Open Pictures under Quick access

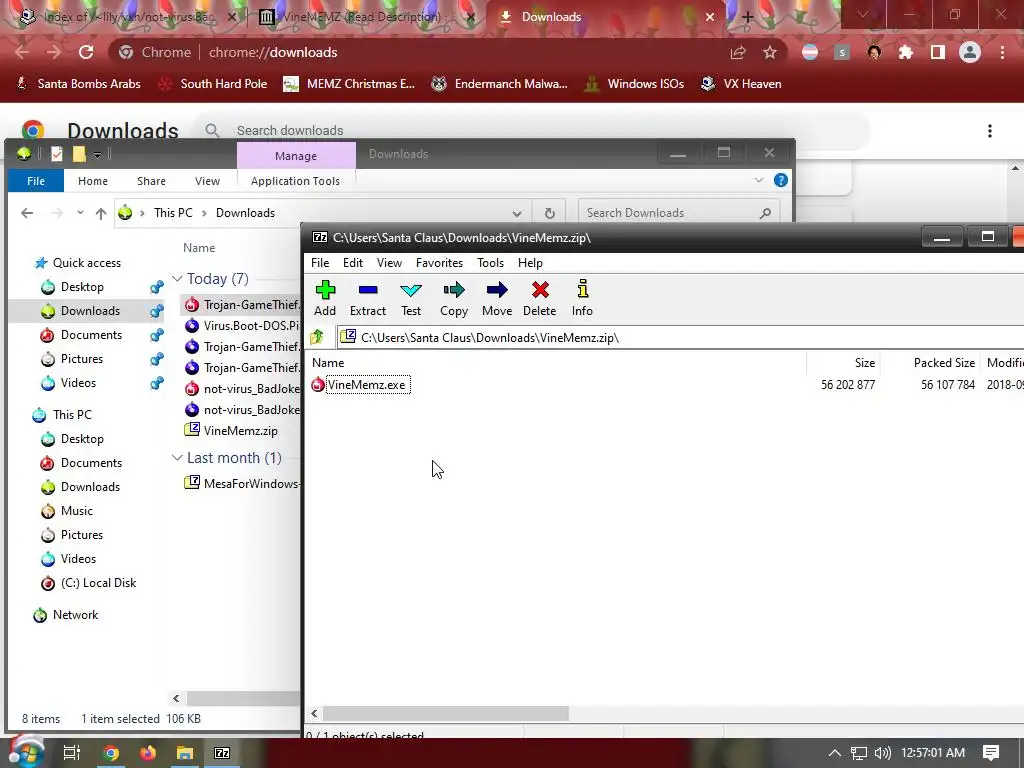tap(81, 359)
